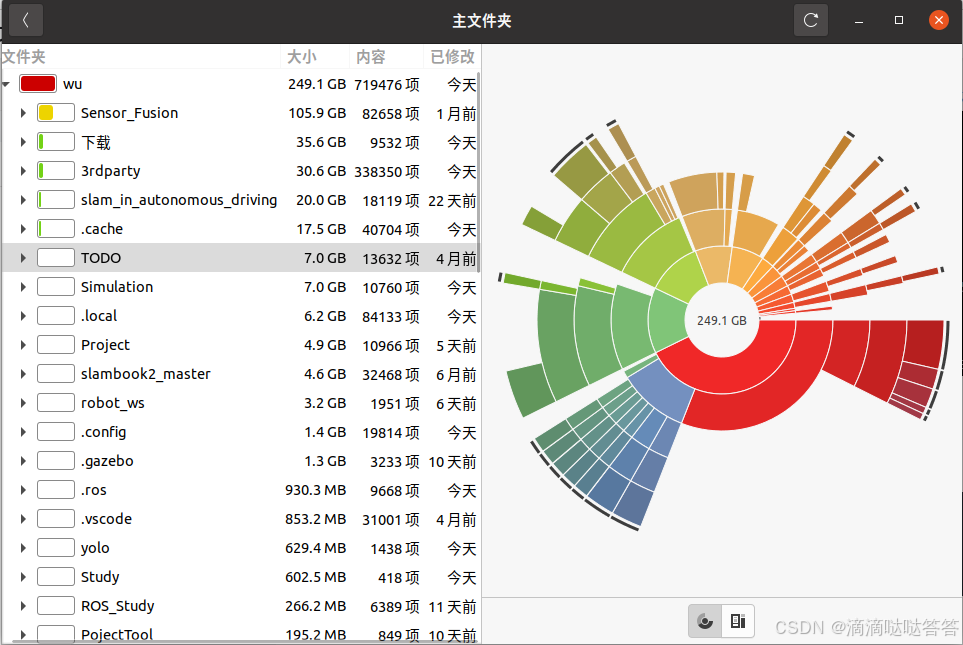Expand the 下载 folder
The width and height of the screenshot is (963, 645).
click(x=23, y=142)
